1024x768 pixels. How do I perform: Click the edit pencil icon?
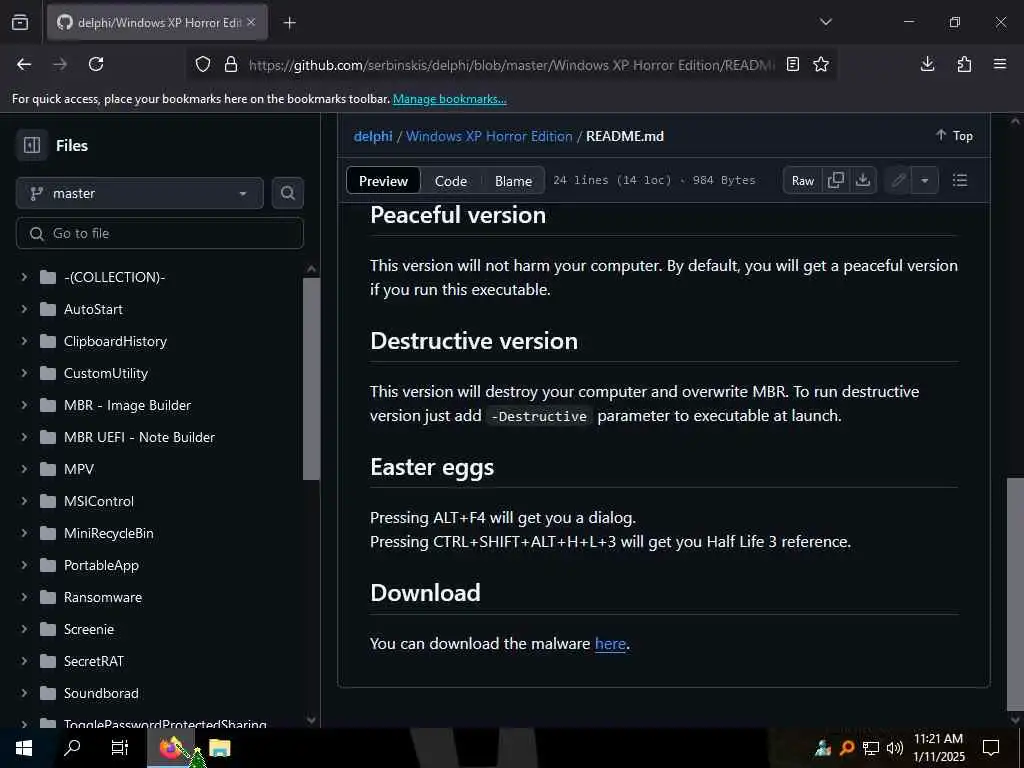click(899, 180)
